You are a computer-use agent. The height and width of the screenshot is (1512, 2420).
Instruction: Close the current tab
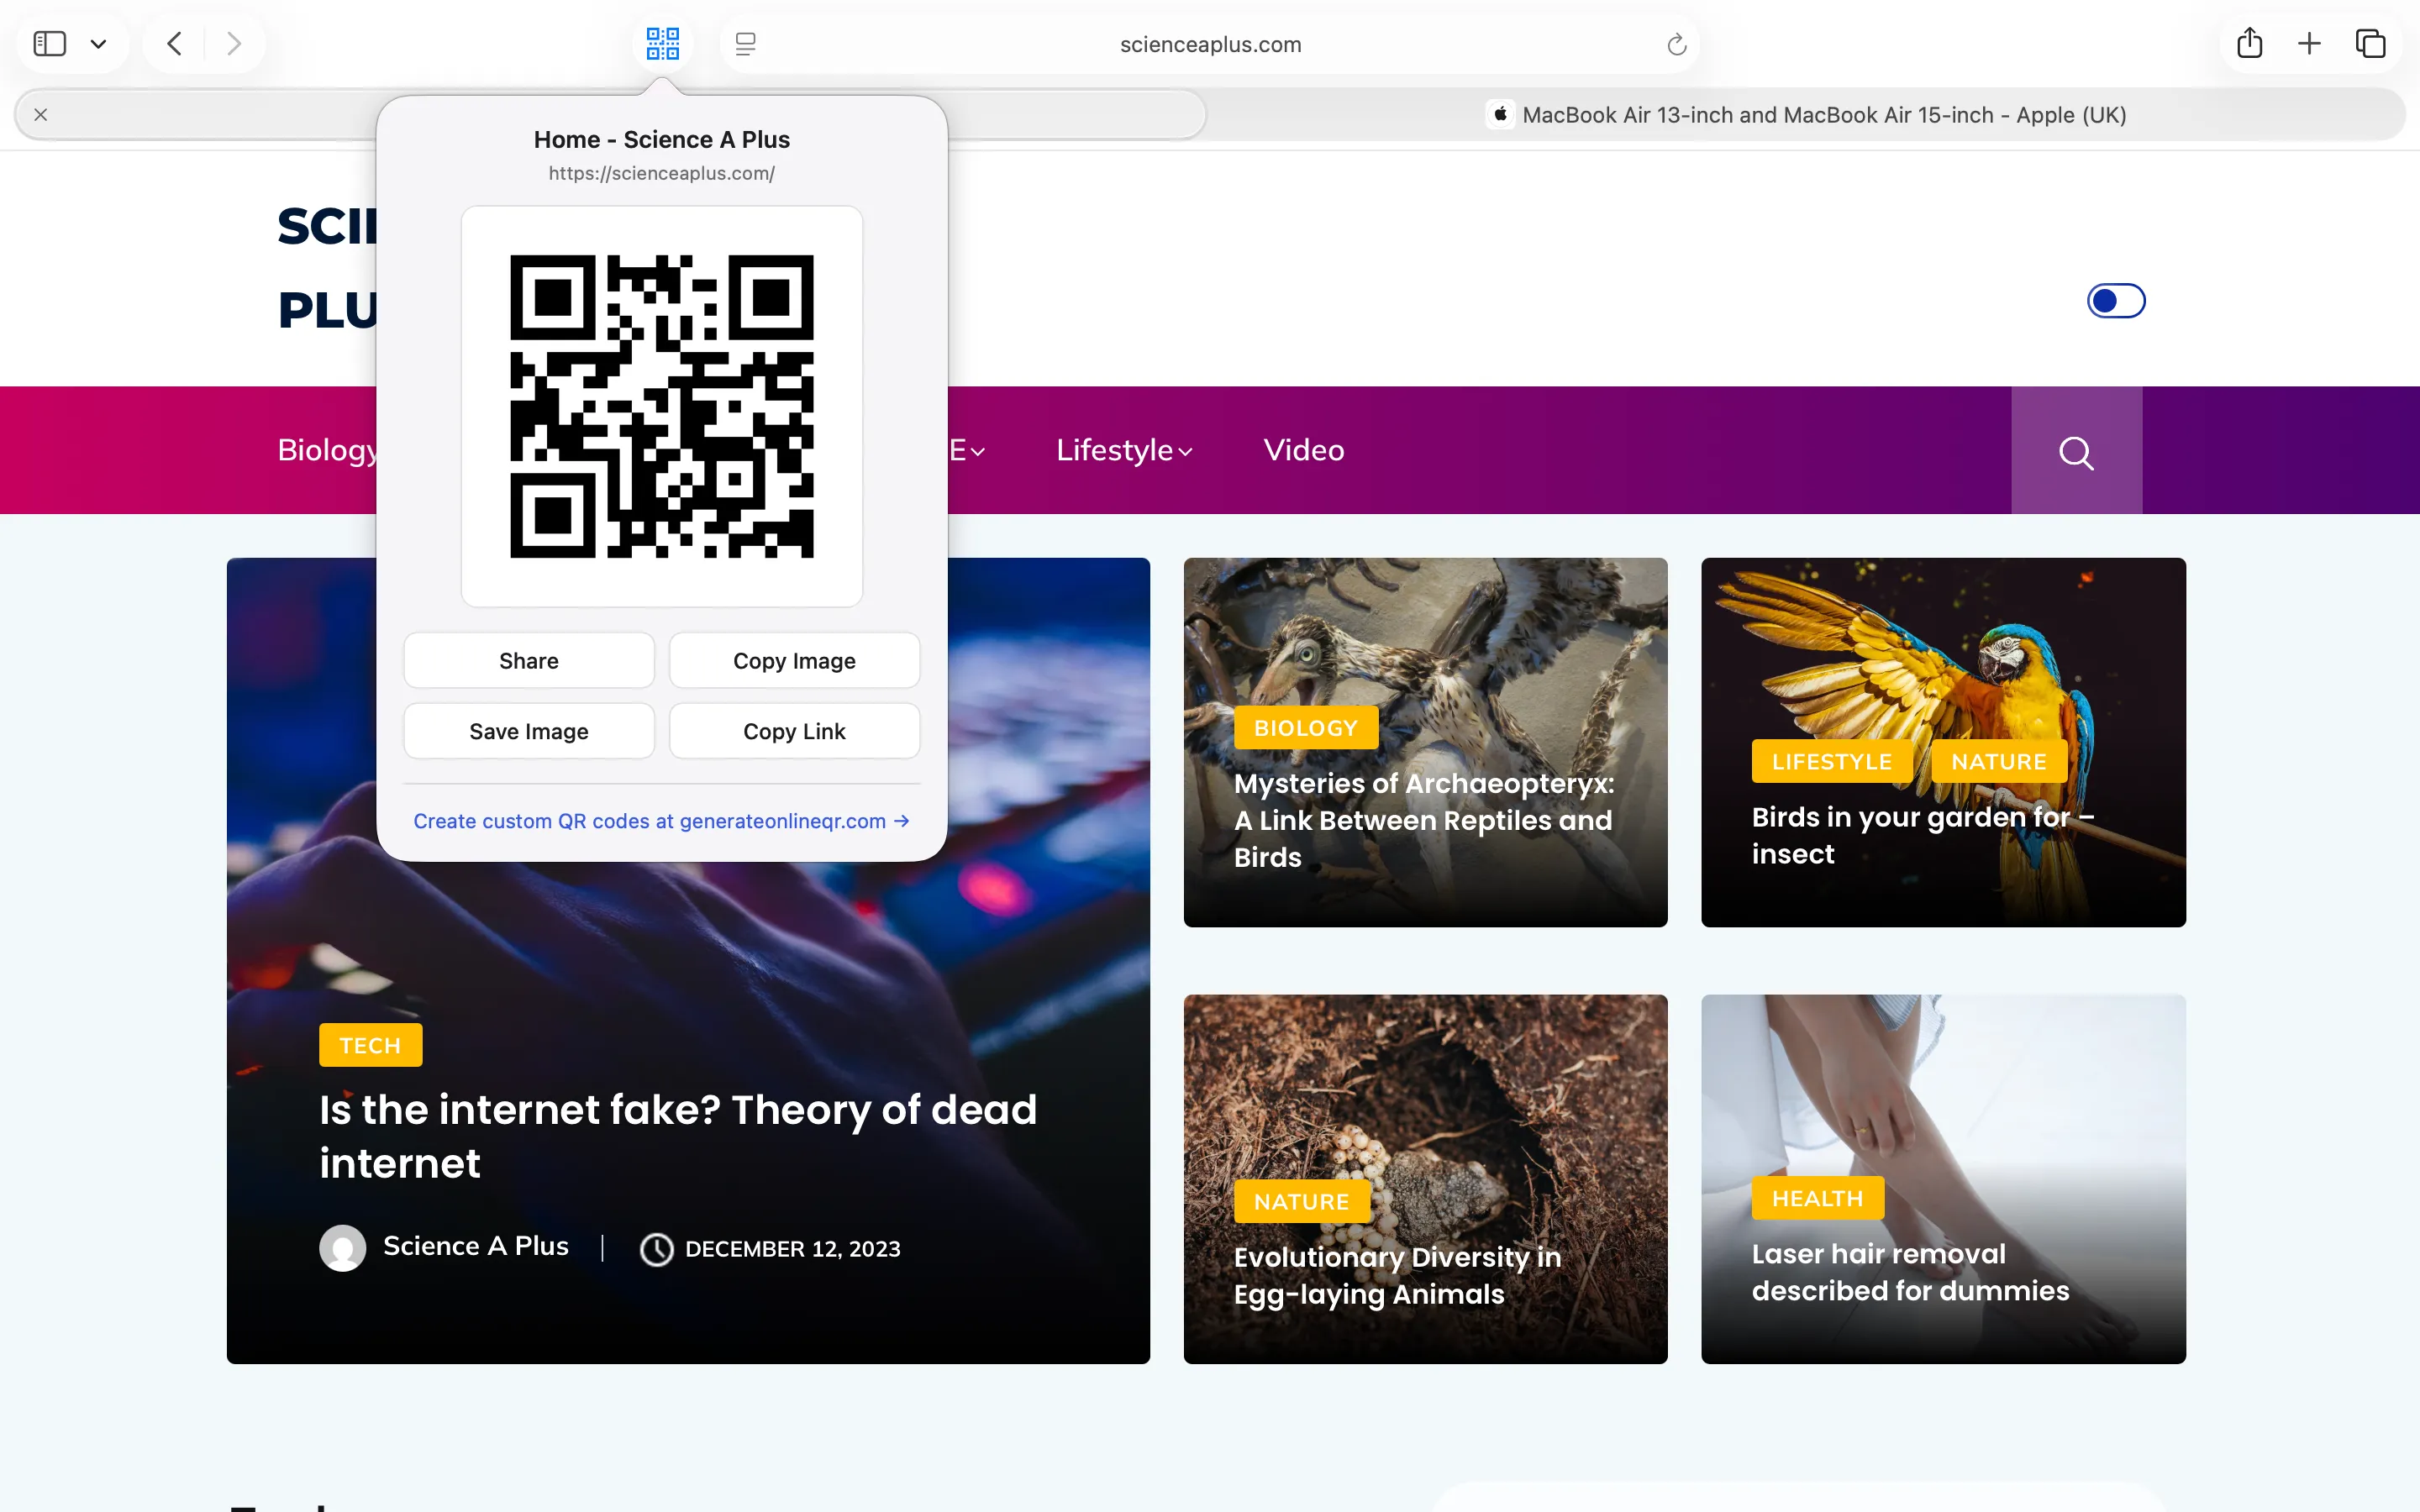click(41, 115)
